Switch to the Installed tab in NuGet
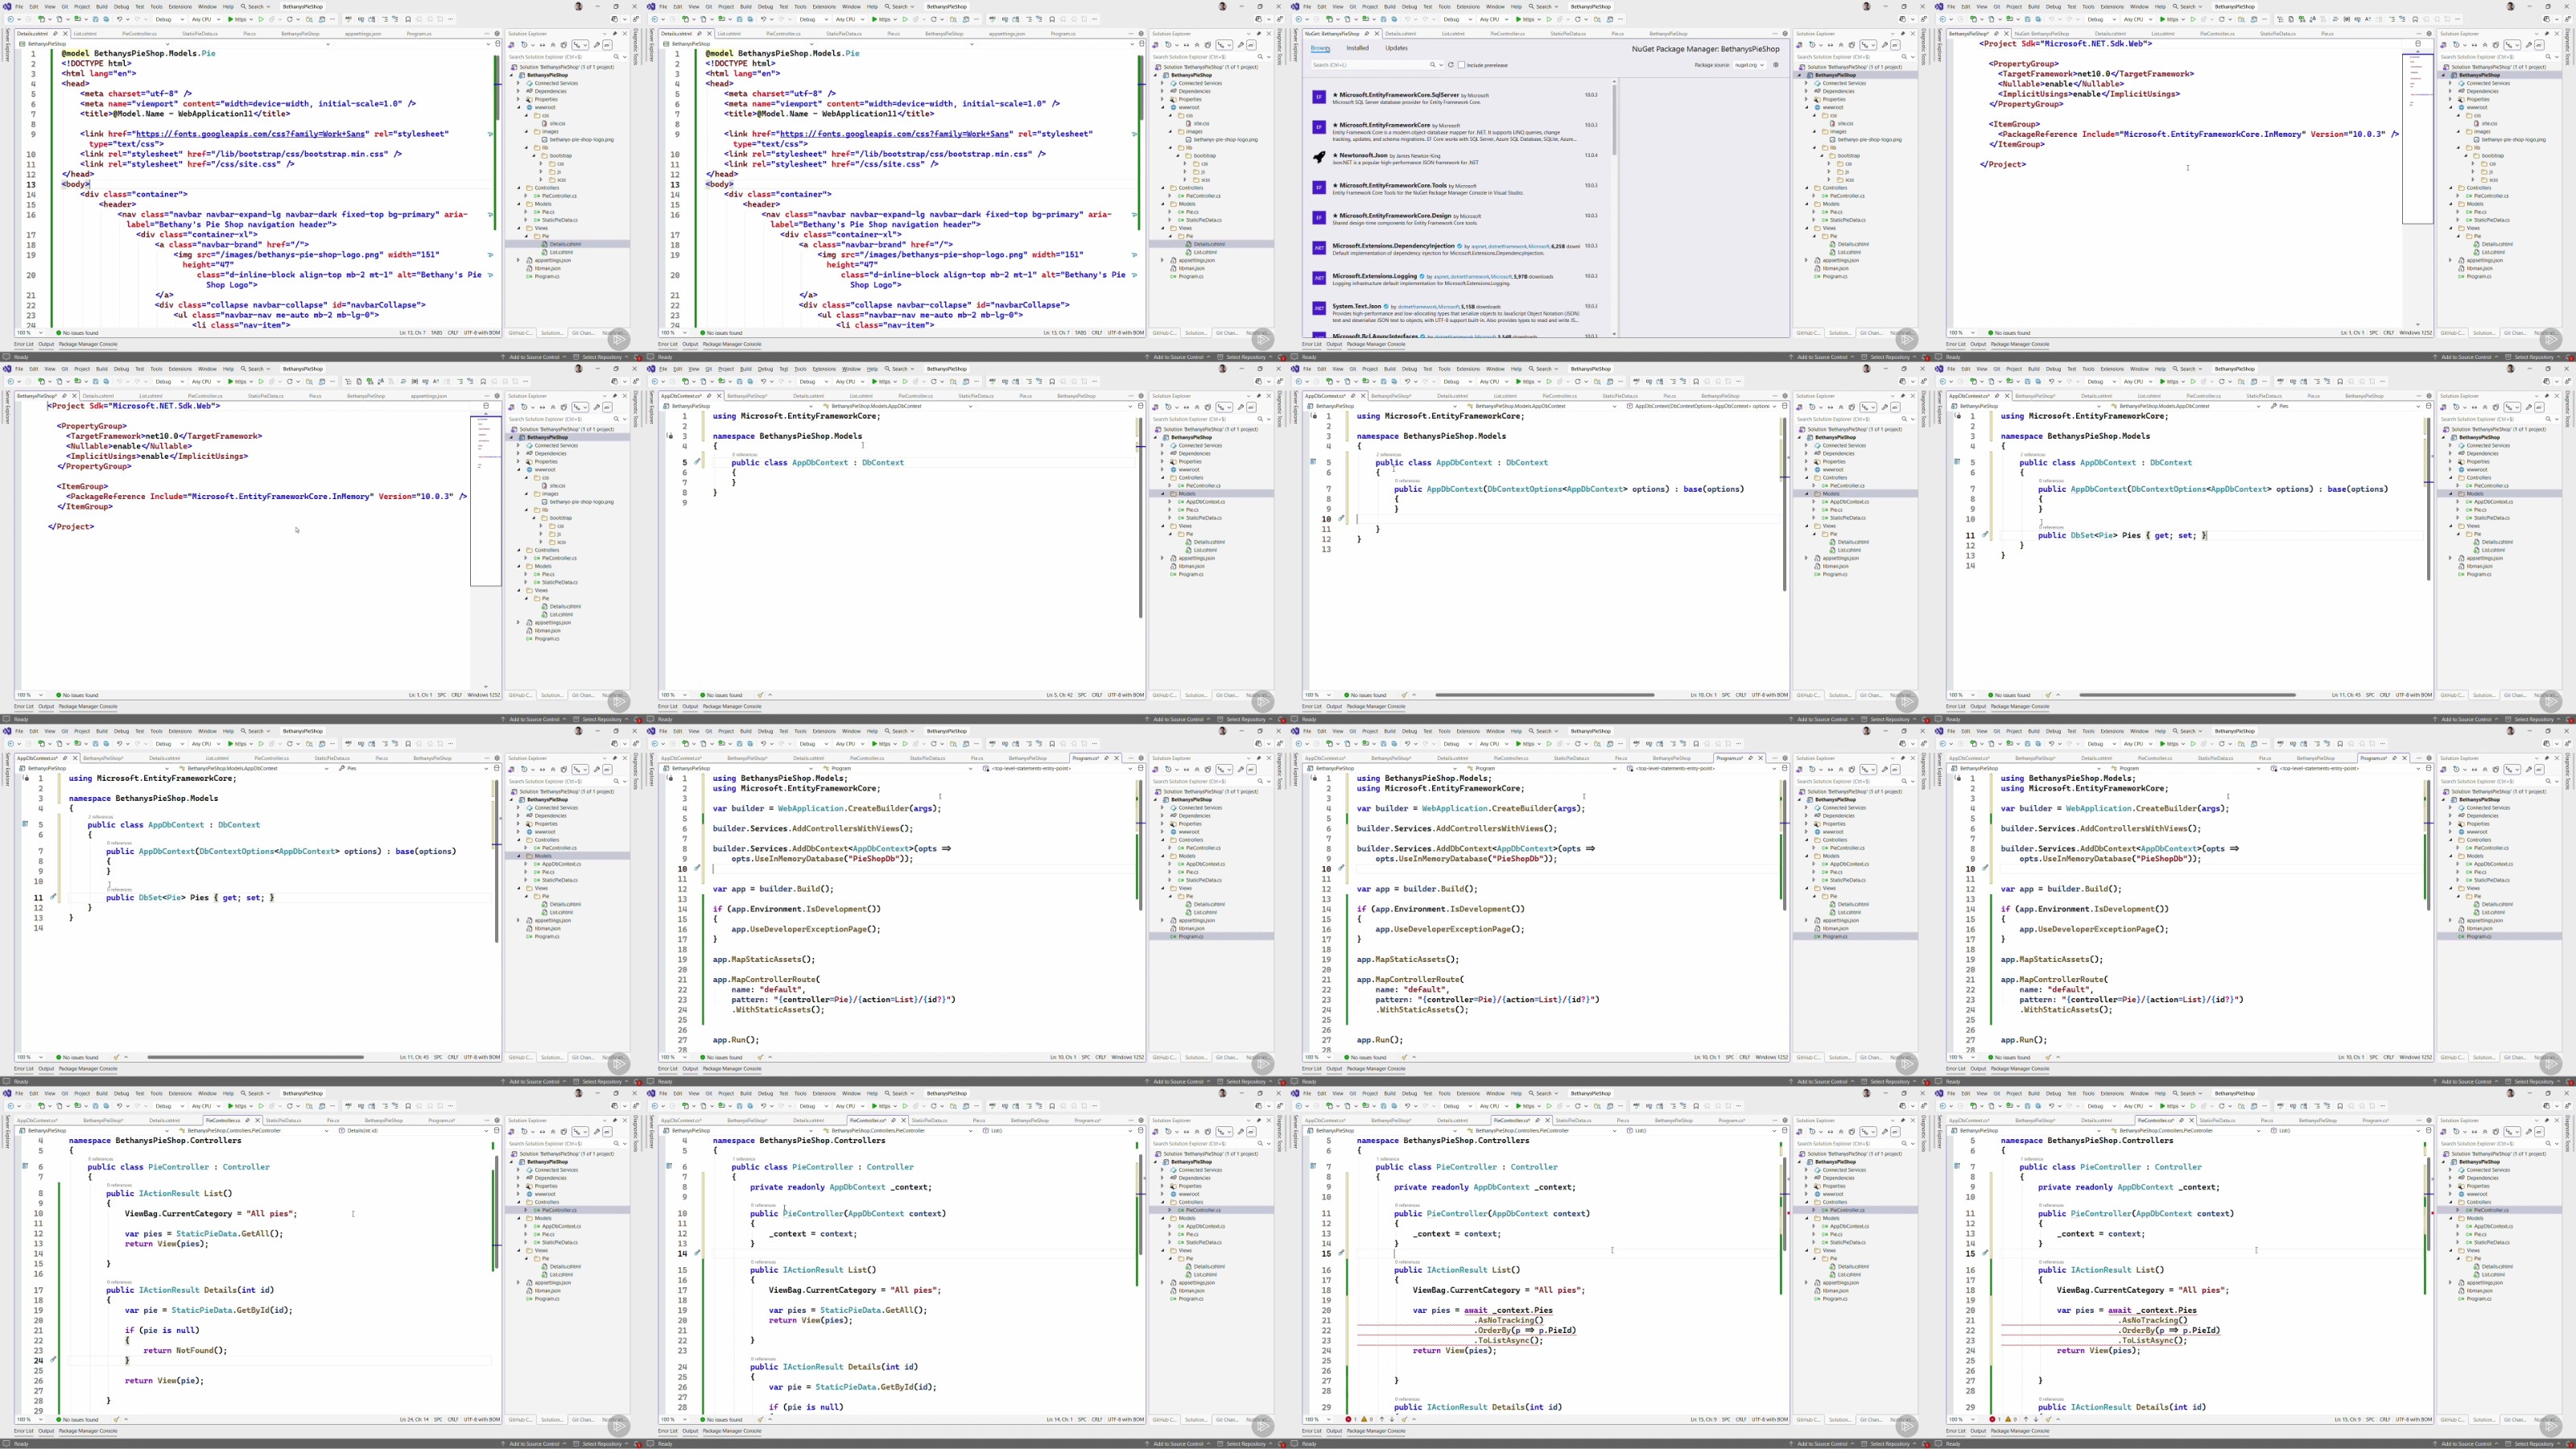 point(1358,48)
